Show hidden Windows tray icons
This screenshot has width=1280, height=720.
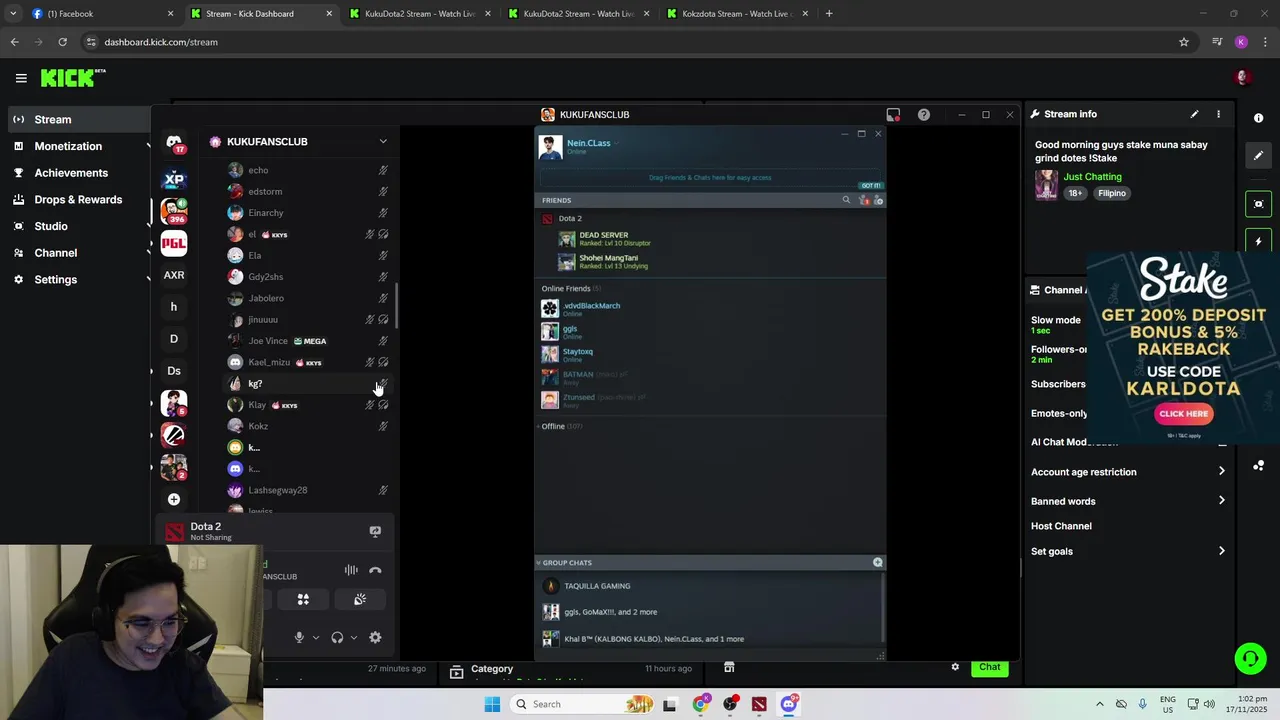[x=1099, y=704]
